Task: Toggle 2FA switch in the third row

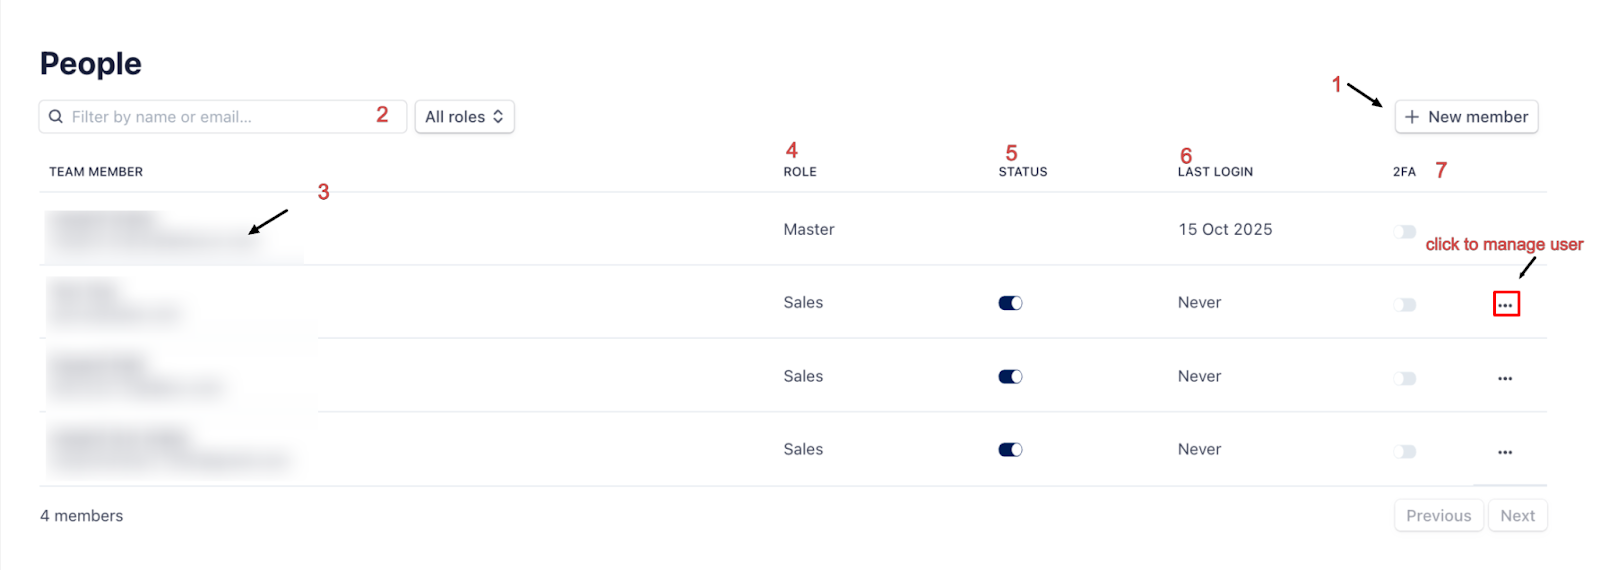Action: [x=1405, y=379]
